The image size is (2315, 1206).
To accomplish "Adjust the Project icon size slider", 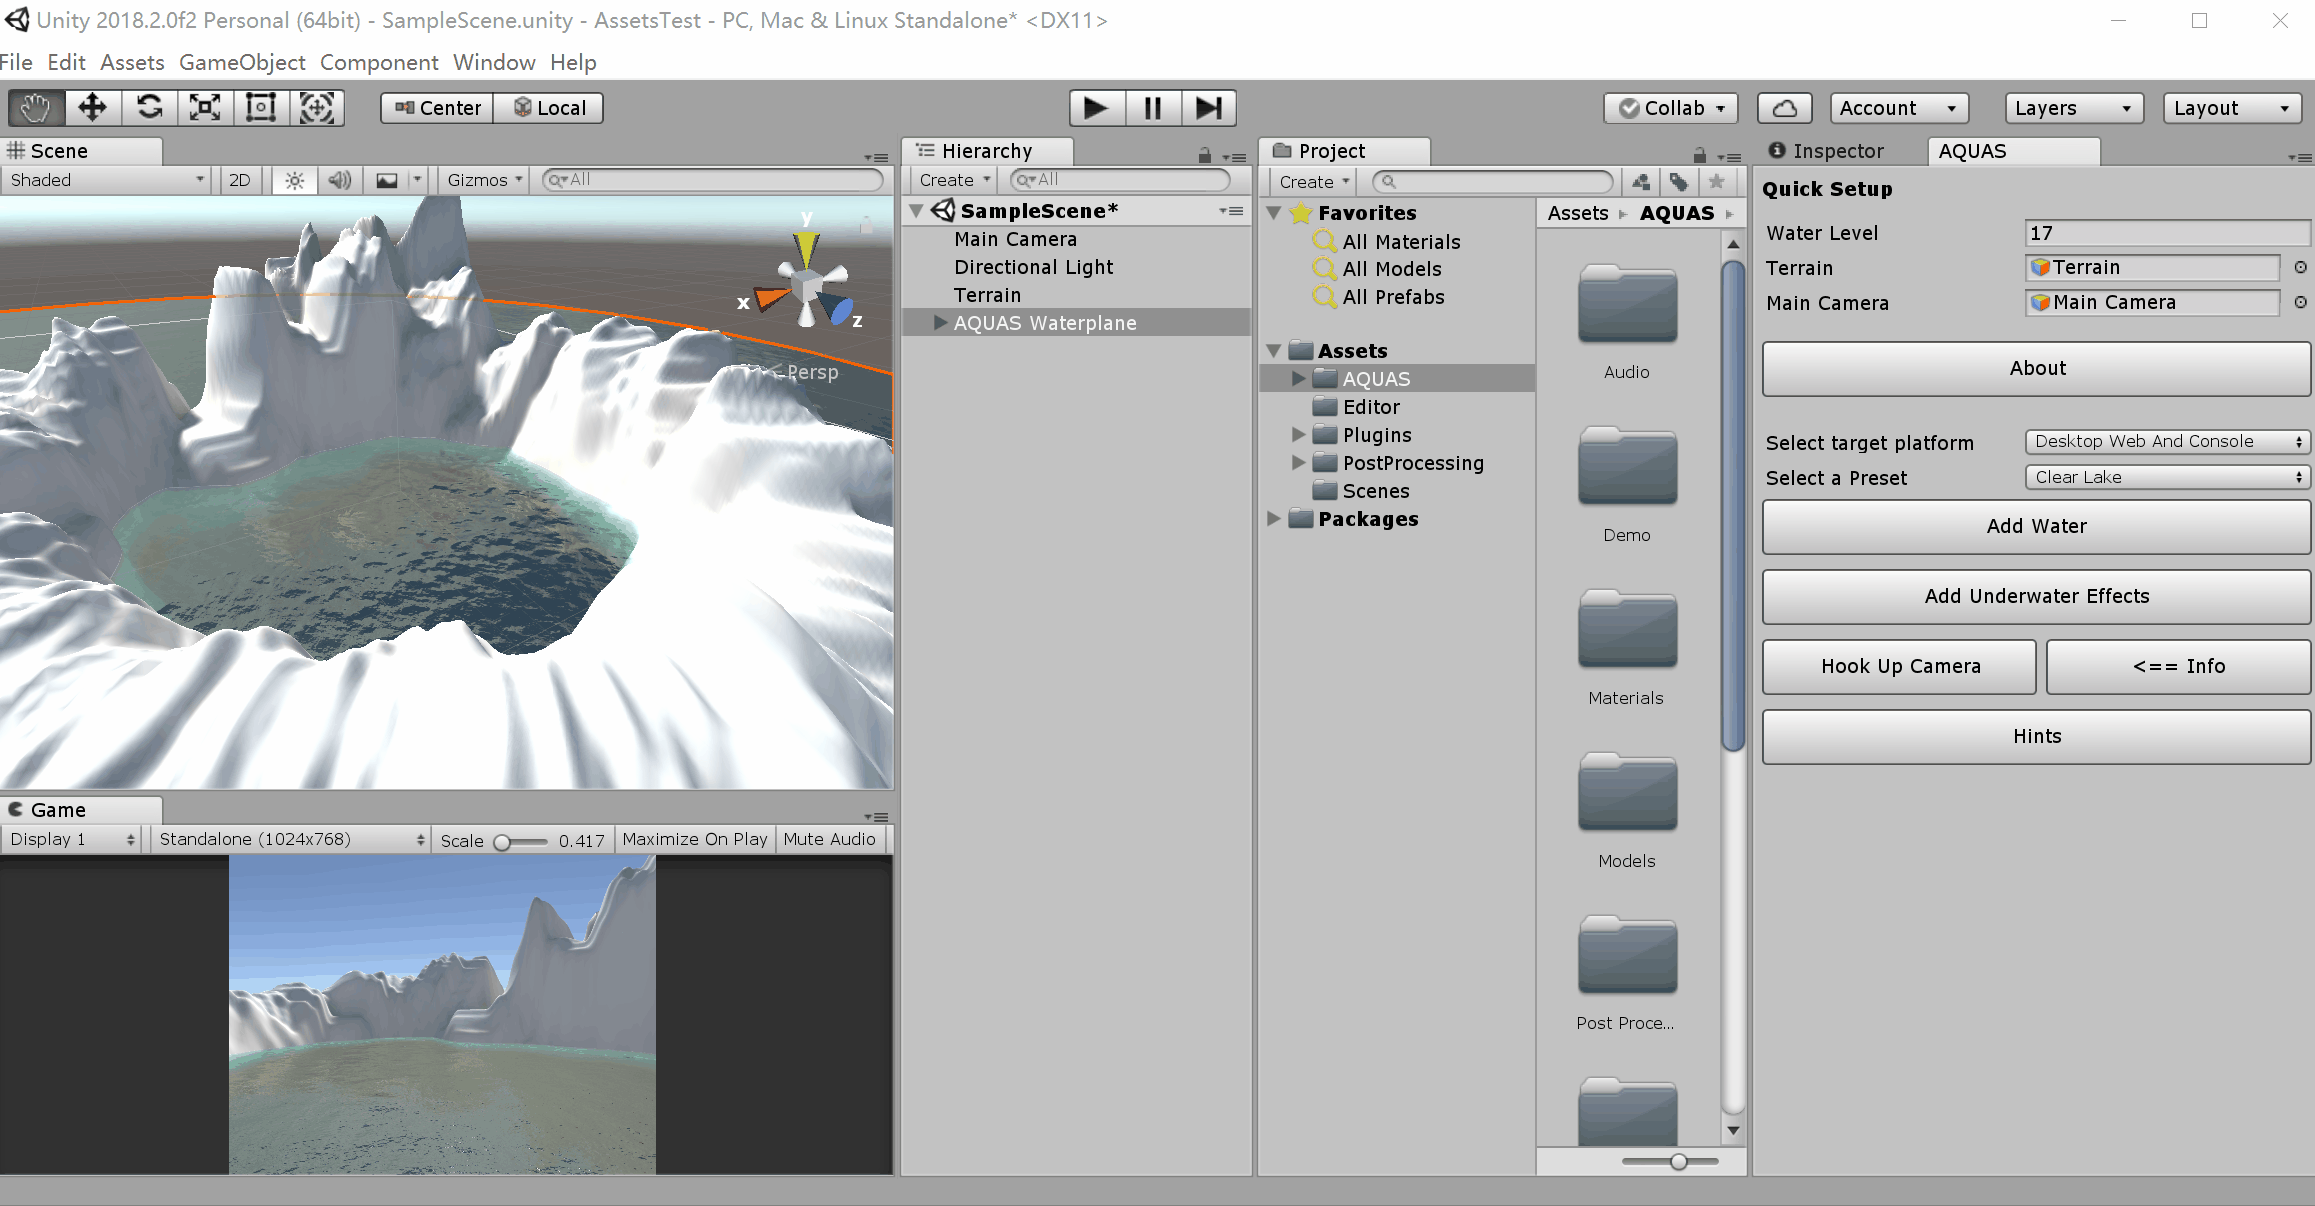I will 1670,1161.
